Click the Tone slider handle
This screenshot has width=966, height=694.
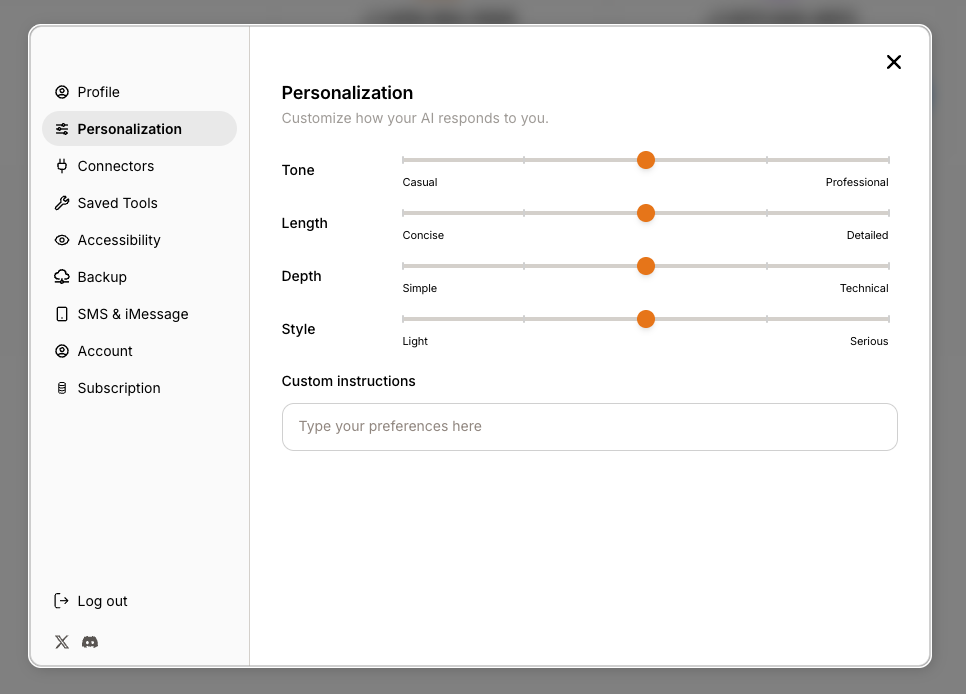(646, 160)
